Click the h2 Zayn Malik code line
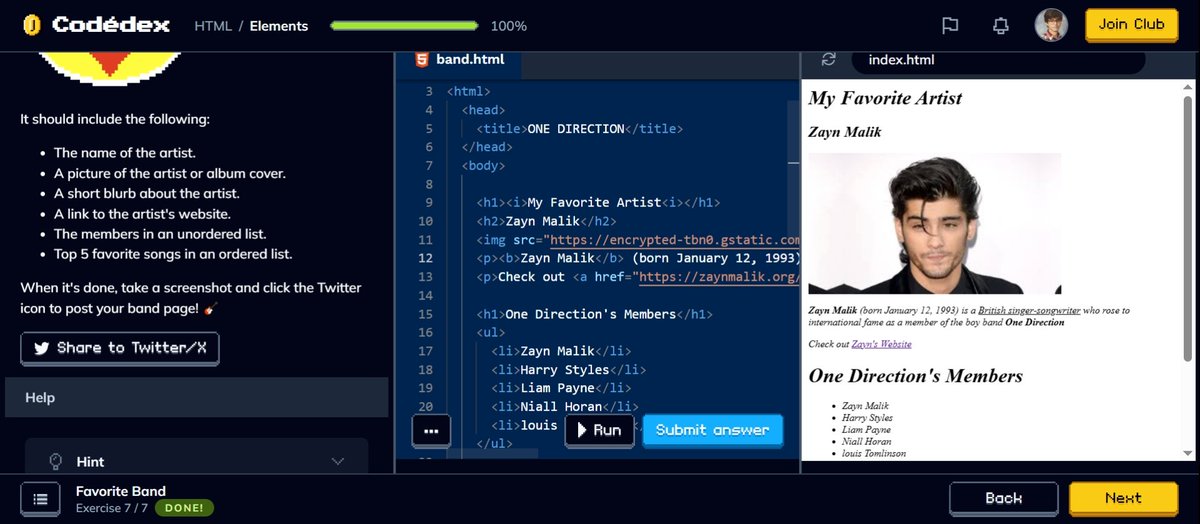The height and width of the screenshot is (524, 1200). point(547,221)
